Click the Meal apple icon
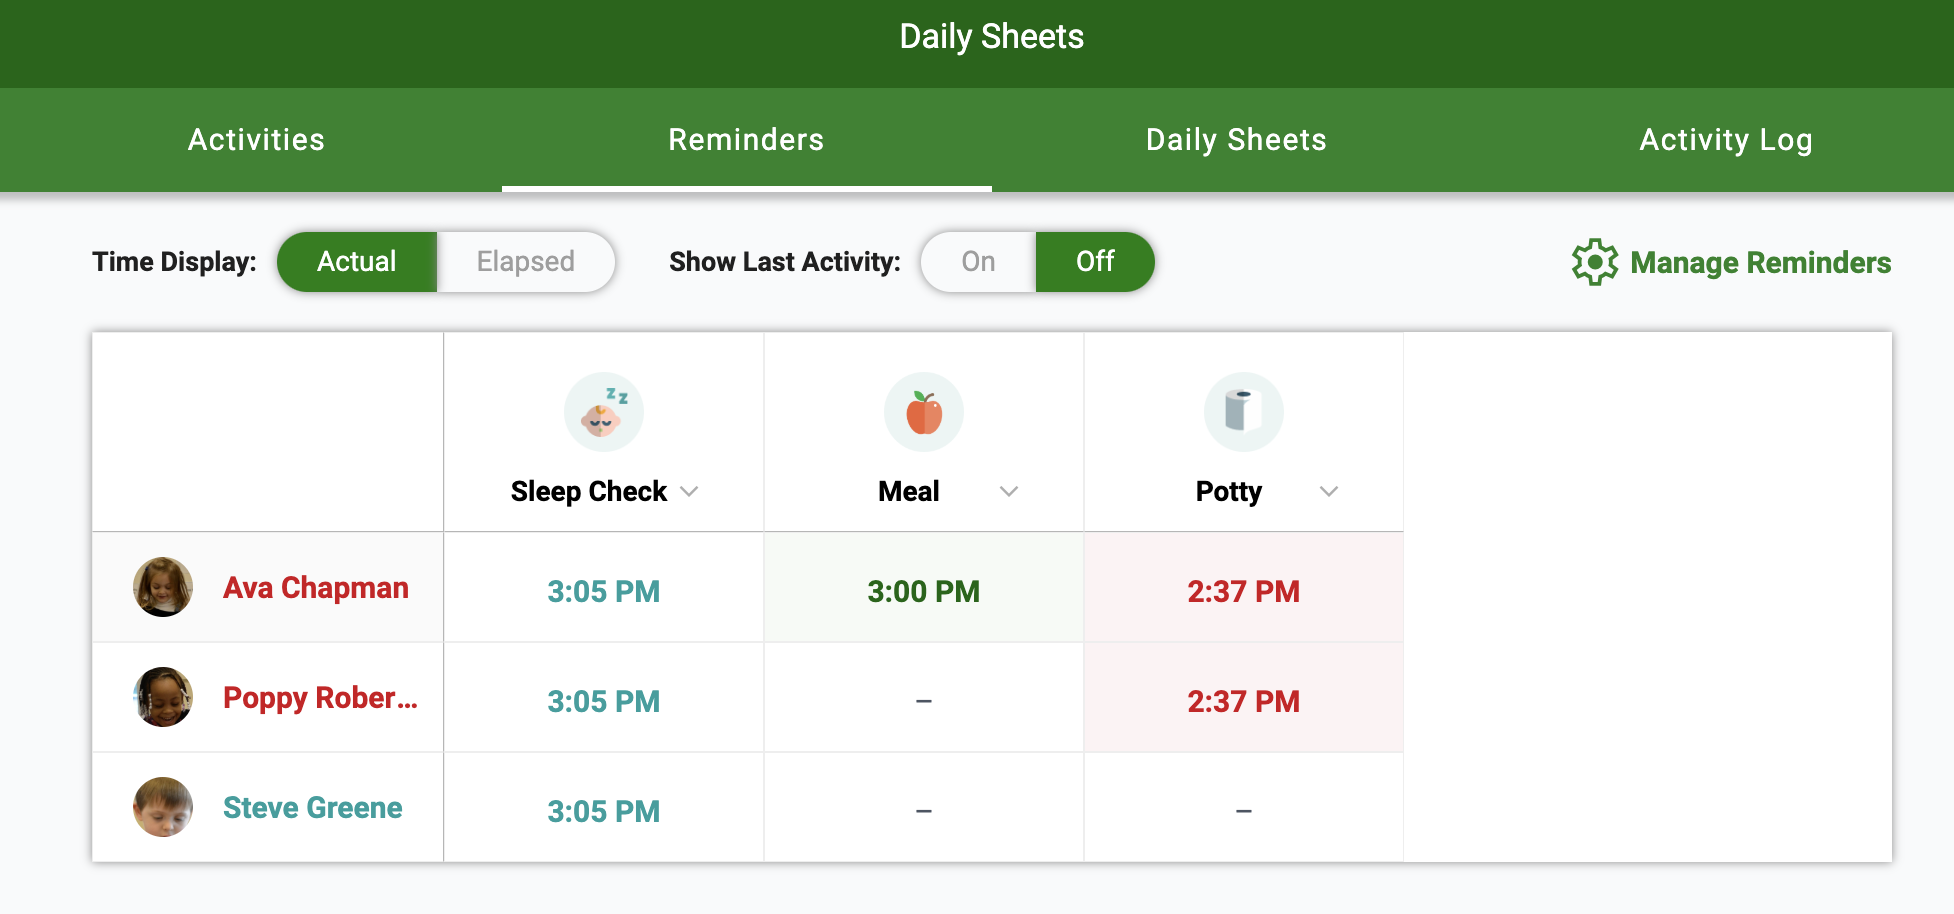This screenshot has width=1954, height=914. click(x=924, y=412)
